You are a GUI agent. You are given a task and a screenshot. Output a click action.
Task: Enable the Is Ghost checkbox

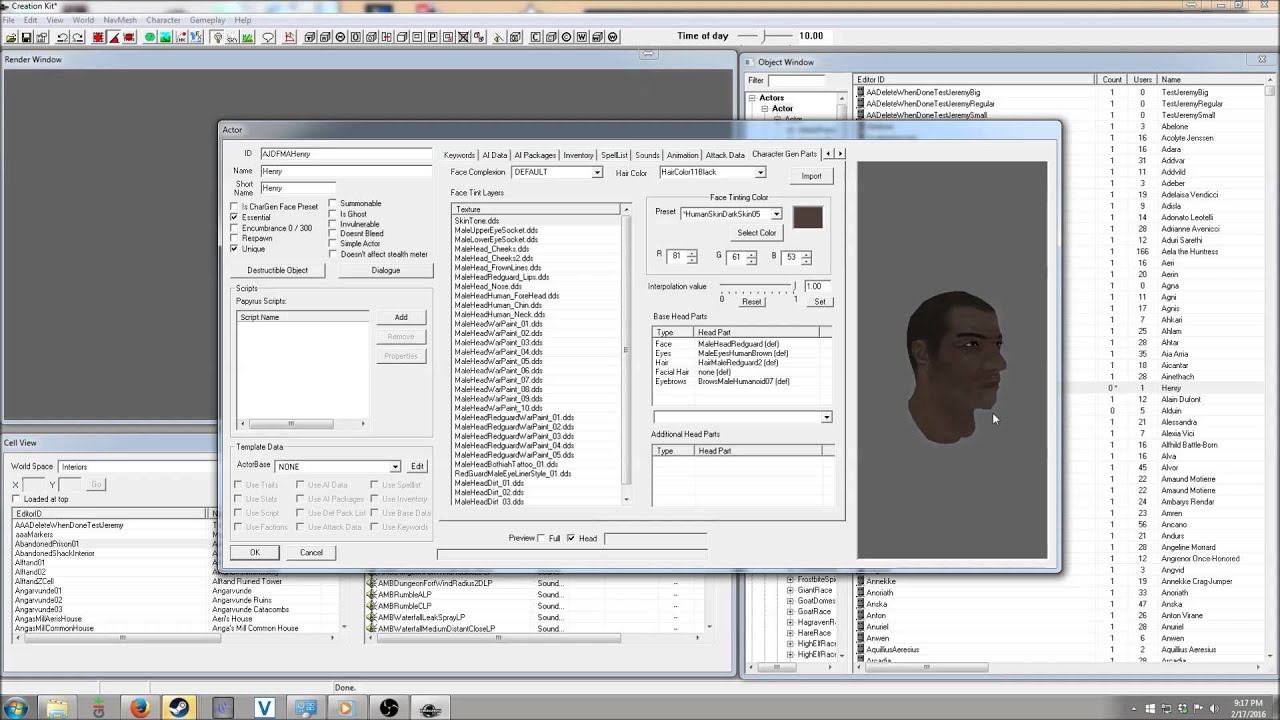(333, 214)
